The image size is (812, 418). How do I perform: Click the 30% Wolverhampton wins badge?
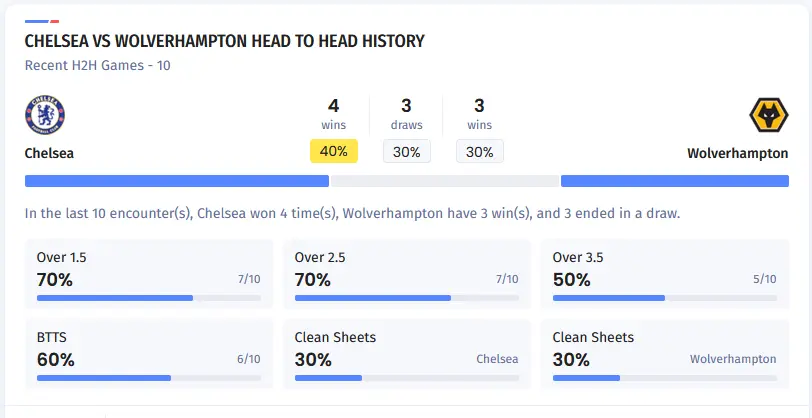480,152
